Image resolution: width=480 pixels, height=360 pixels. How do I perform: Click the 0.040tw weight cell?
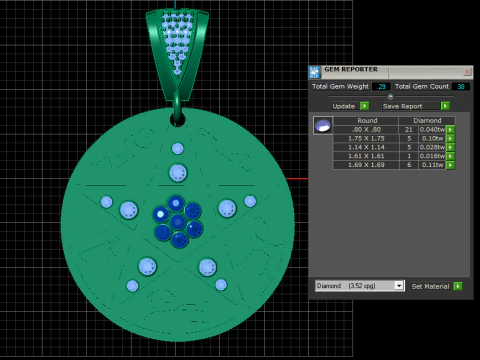click(x=432, y=129)
